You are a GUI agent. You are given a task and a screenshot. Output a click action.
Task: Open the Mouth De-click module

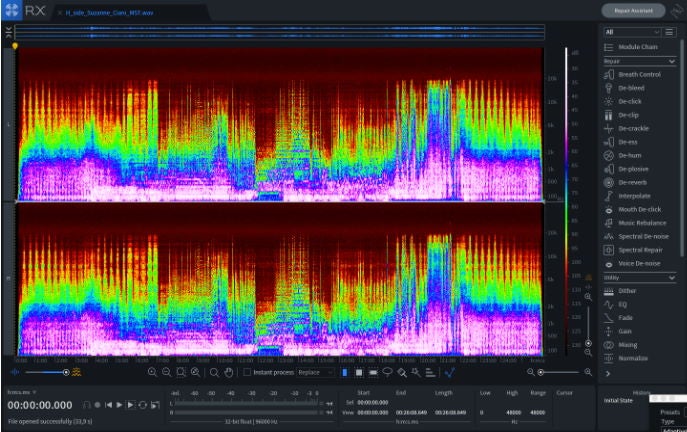click(x=636, y=209)
